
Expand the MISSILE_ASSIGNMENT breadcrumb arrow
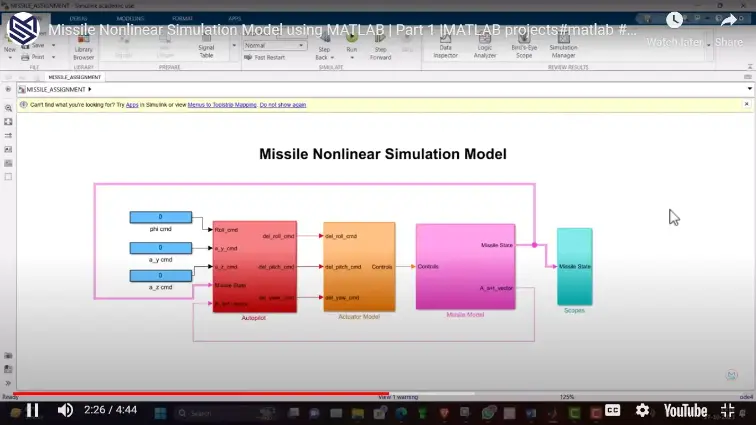(x=89, y=89)
